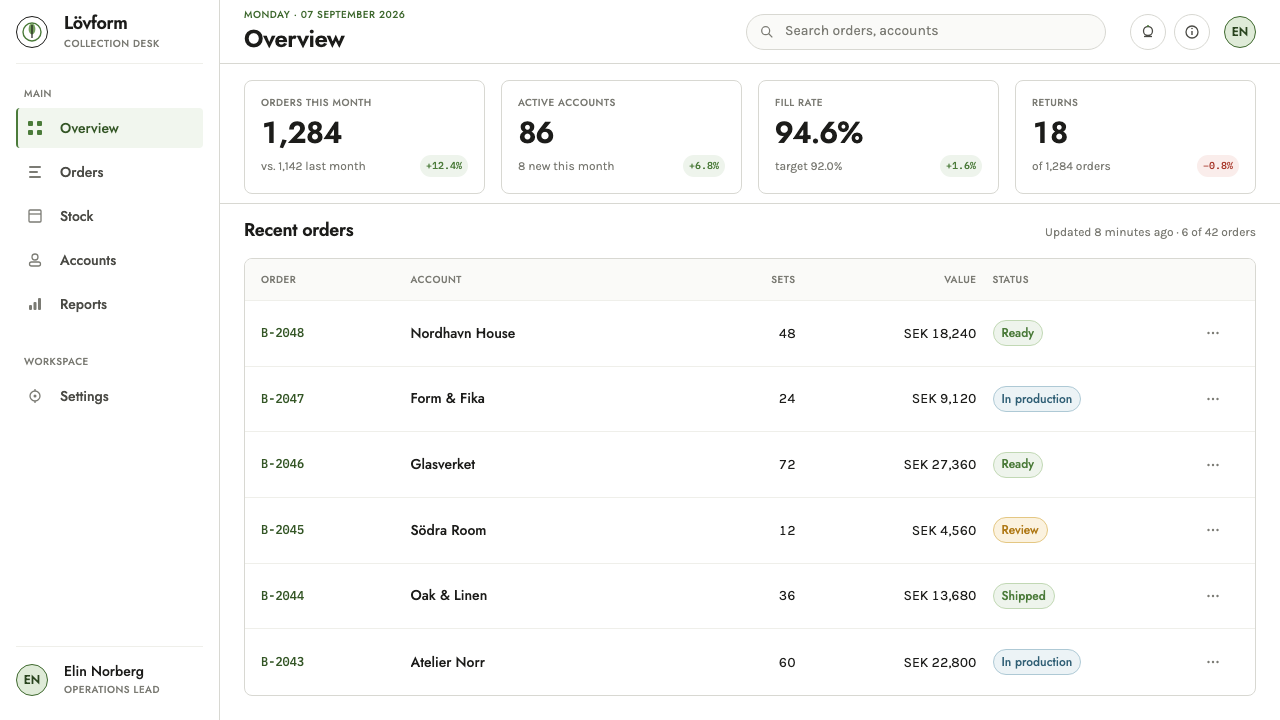This screenshot has height=720, width=1280.
Task: Open the more options menu for order B-2048
Action: pos(1213,333)
